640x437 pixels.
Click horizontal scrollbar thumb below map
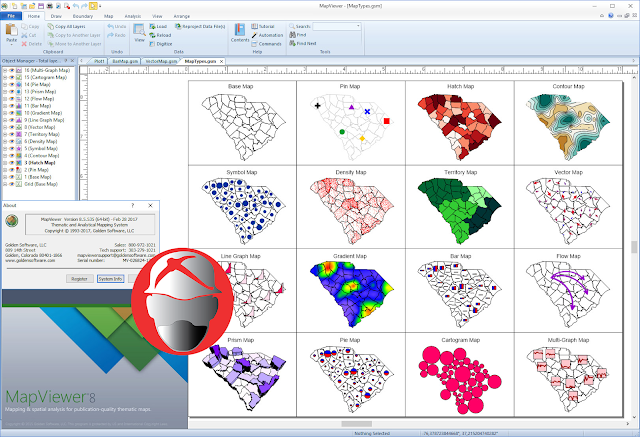click(x=356, y=424)
